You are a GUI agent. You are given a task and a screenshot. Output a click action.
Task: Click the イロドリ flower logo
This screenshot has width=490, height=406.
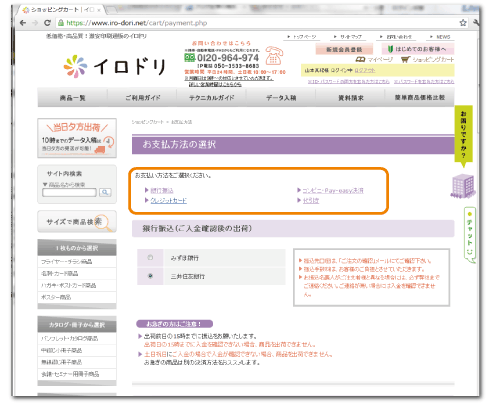click(x=76, y=66)
